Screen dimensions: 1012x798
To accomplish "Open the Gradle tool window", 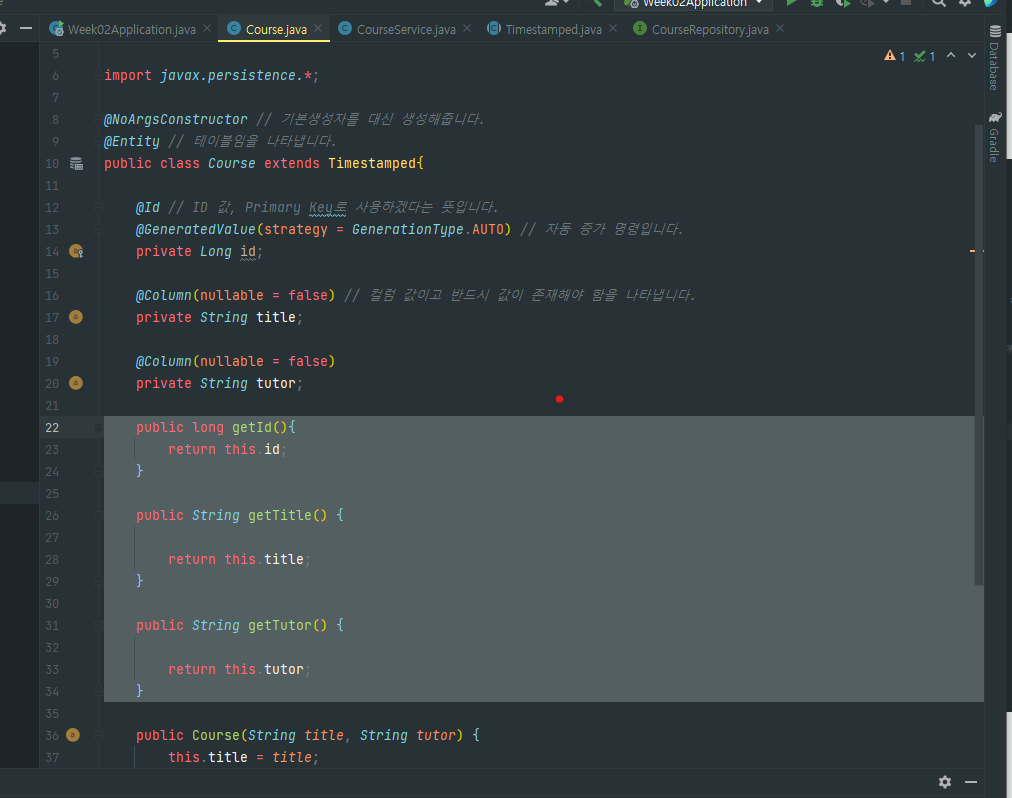I will (995, 137).
